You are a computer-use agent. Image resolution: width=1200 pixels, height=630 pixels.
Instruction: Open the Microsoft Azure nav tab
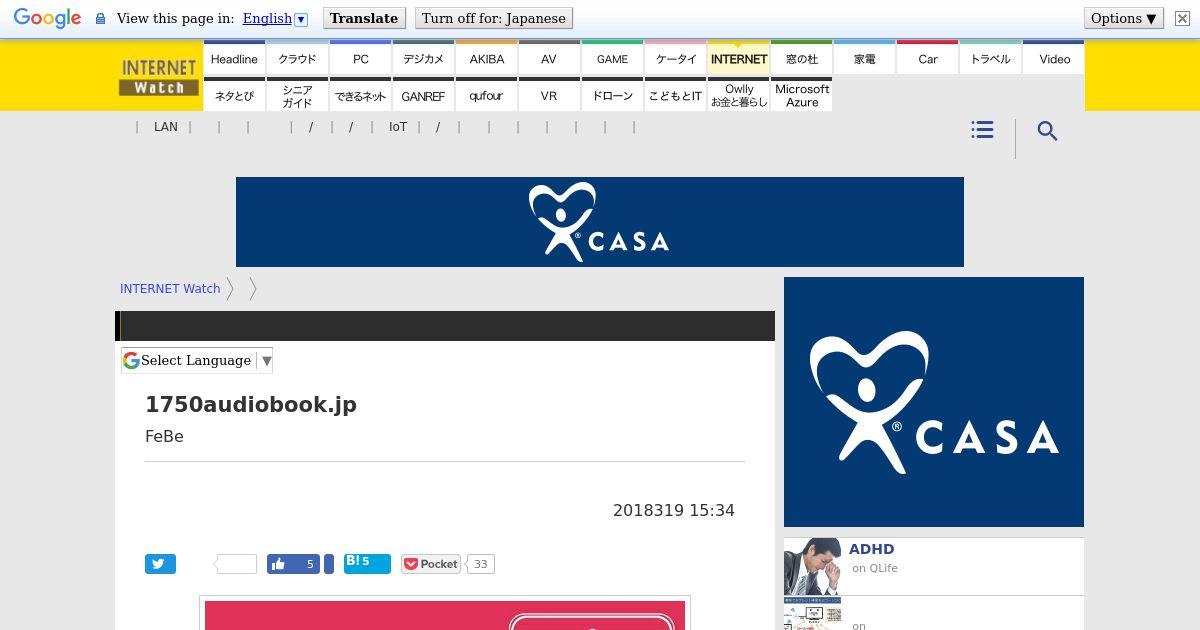pyautogui.click(x=802, y=95)
